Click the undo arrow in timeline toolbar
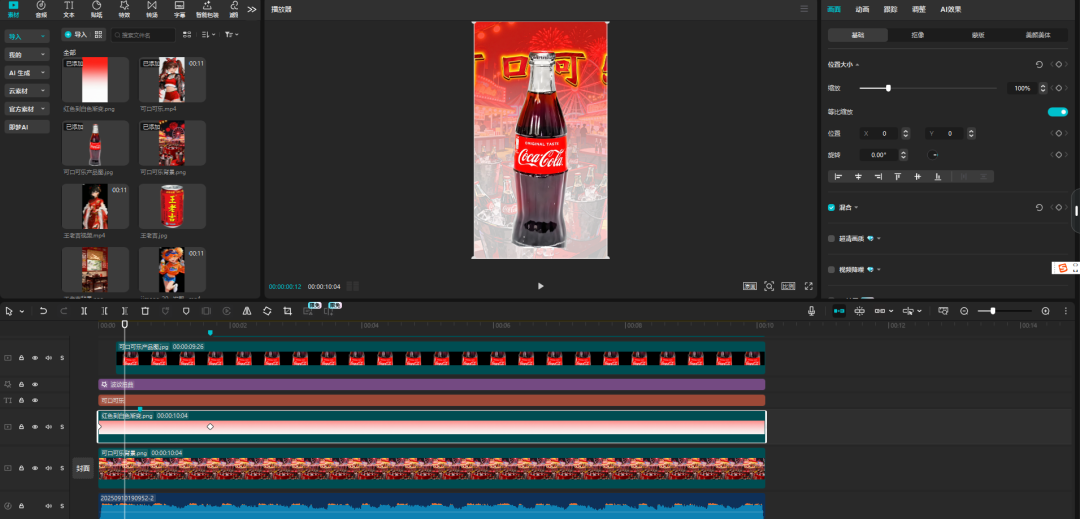The height and width of the screenshot is (519, 1080). point(43,311)
